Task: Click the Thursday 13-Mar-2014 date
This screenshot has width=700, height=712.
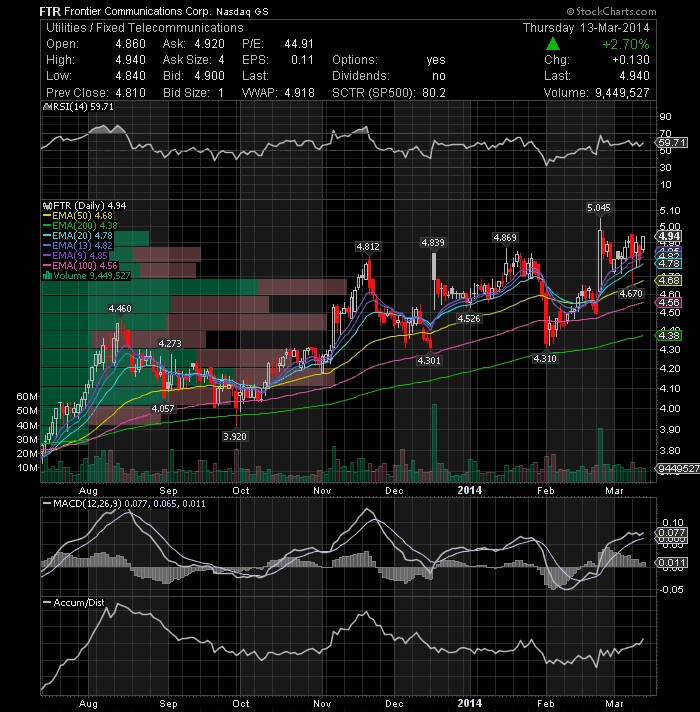Action: 586,28
